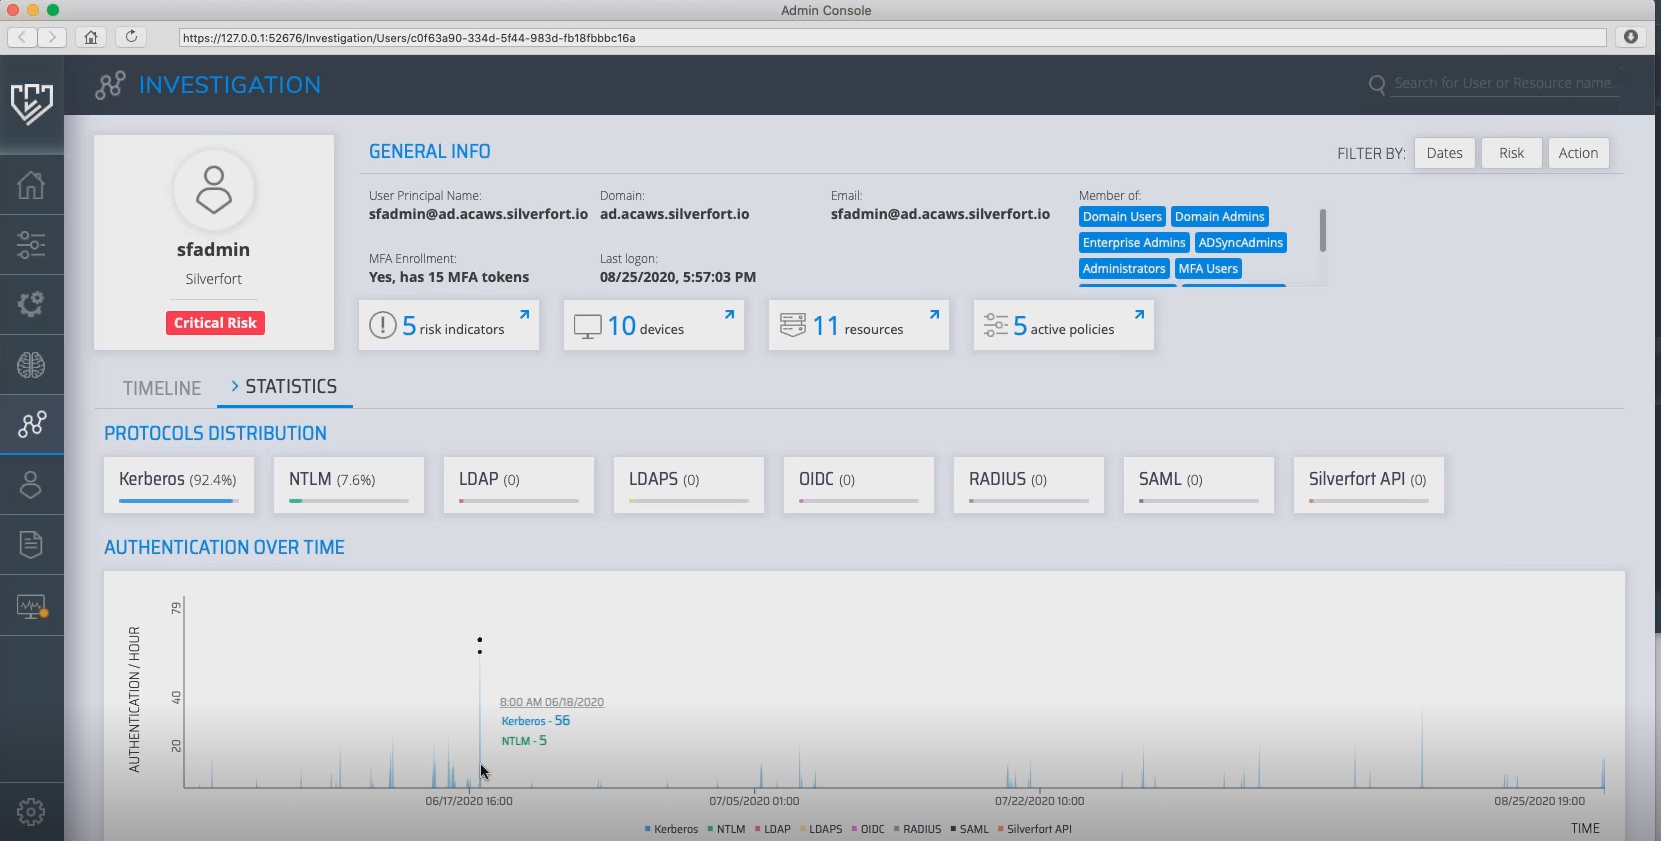The image size is (1661, 841).
Task: Select the Investigation nodes sidebar icon
Action: coord(31,424)
